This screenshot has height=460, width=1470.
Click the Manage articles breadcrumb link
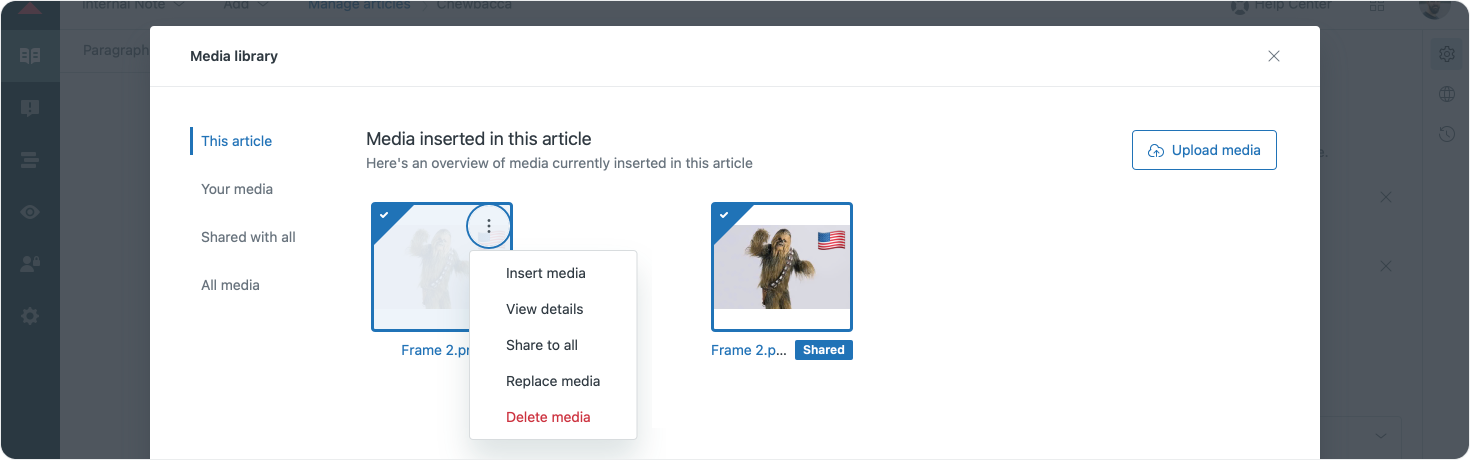tap(359, 5)
